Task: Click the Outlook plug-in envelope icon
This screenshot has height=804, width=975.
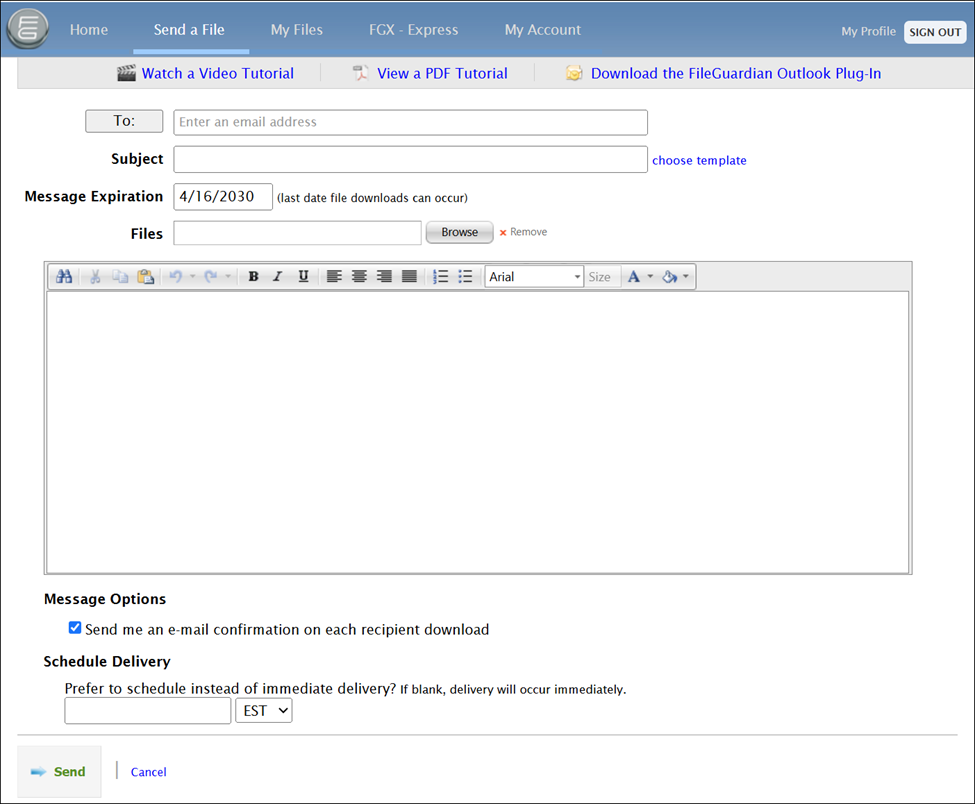Action: (574, 73)
